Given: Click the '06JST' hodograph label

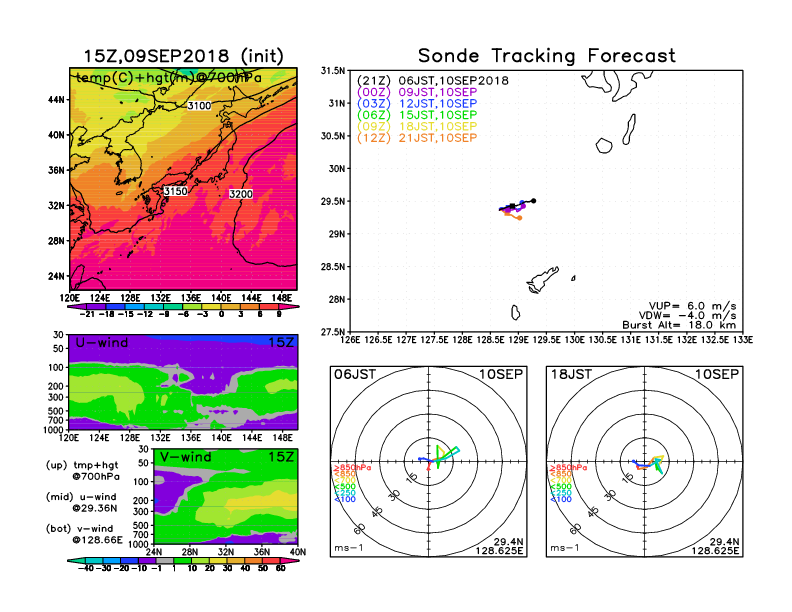Looking at the screenshot, I should [x=355, y=375].
